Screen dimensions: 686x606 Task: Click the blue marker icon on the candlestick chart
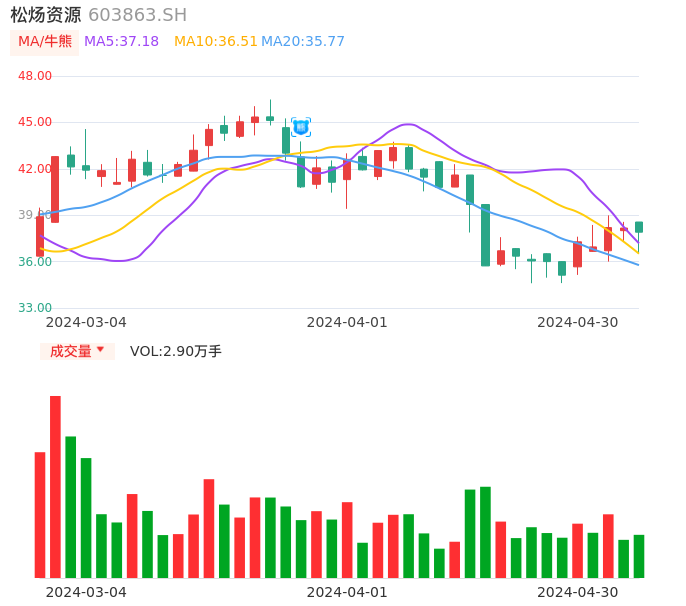[x=301, y=127]
